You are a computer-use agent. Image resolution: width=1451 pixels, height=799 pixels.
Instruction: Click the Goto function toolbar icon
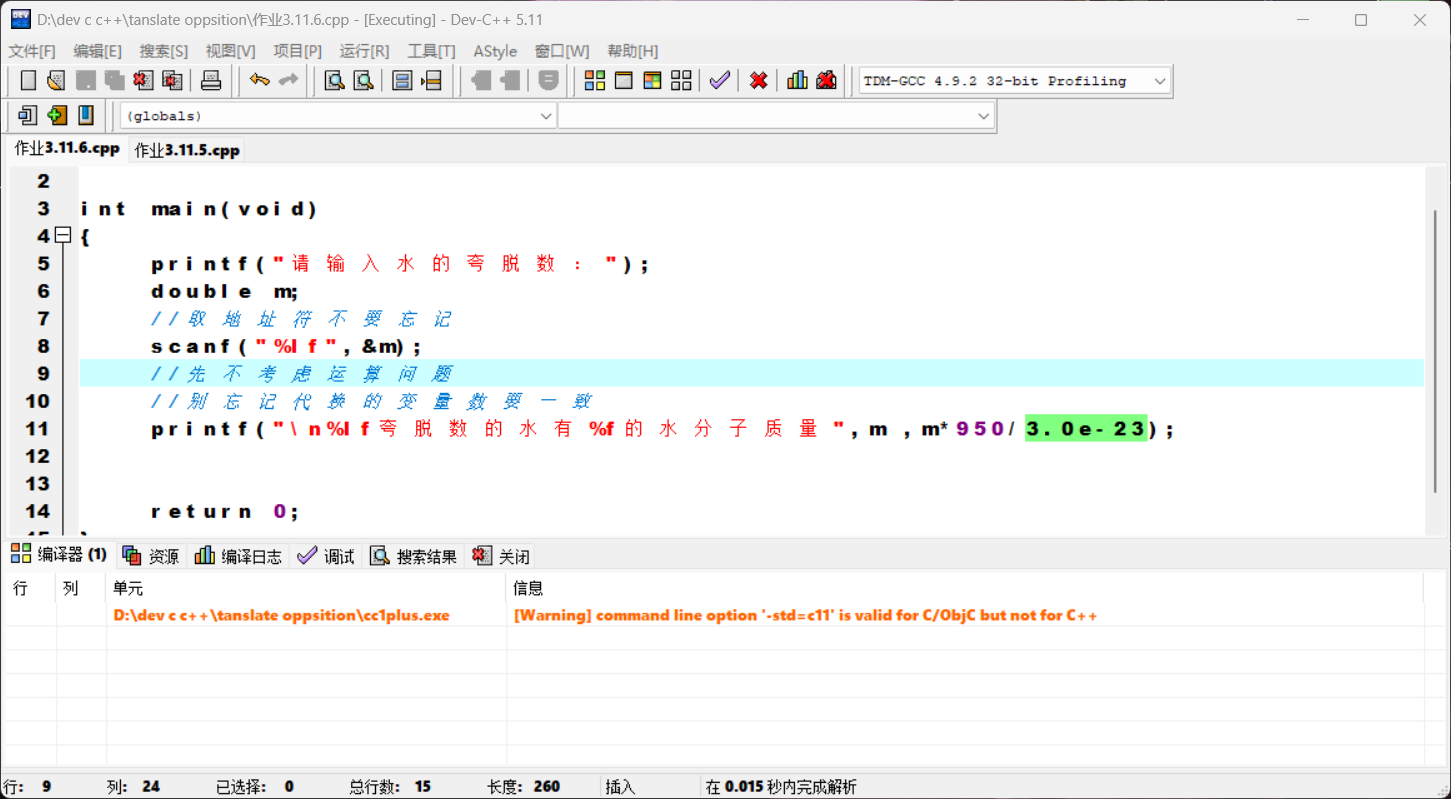tap(402, 81)
